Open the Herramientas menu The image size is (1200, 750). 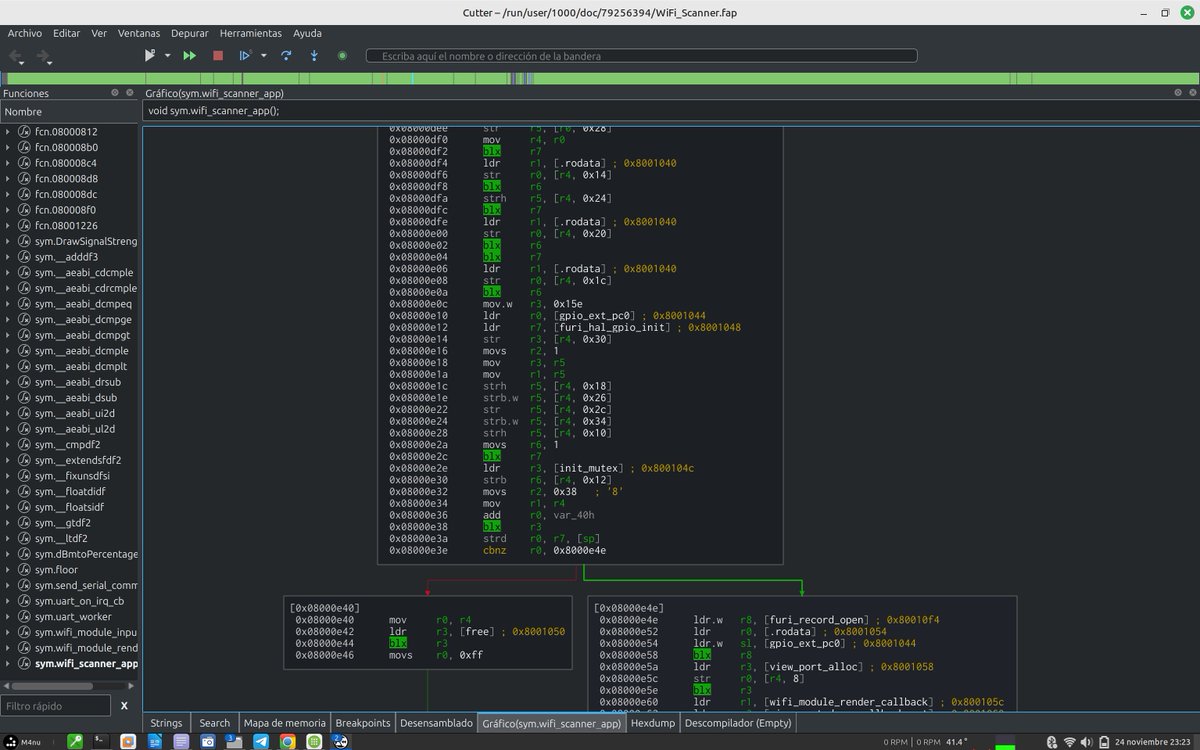pyautogui.click(x=251, y=33)
